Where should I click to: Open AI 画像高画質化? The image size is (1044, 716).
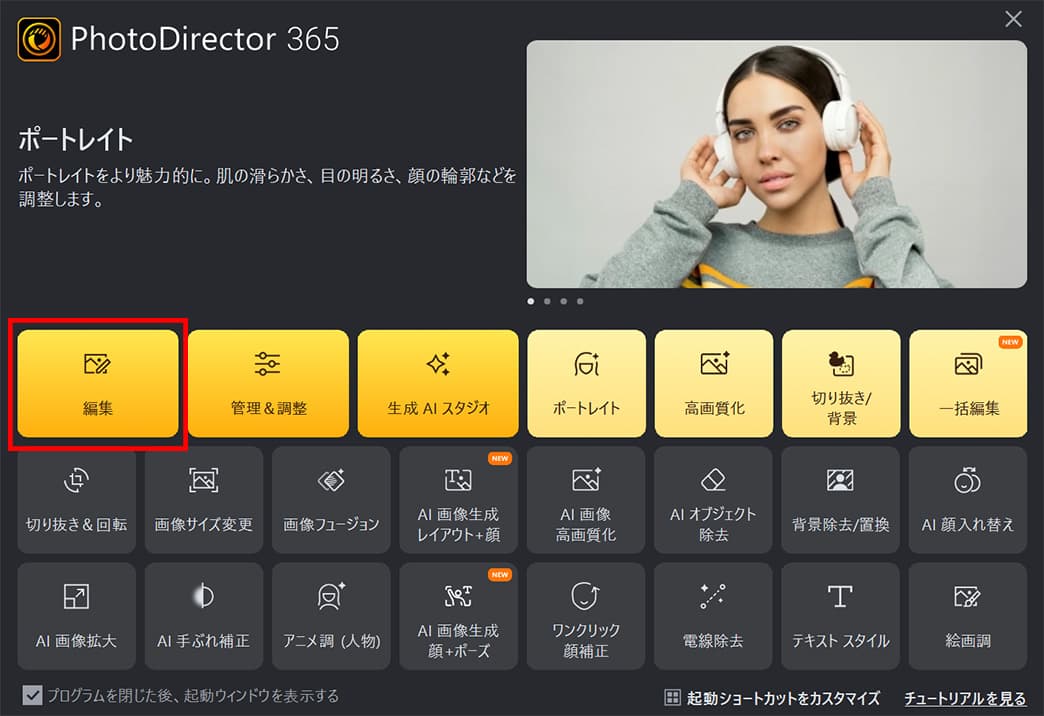586,500
